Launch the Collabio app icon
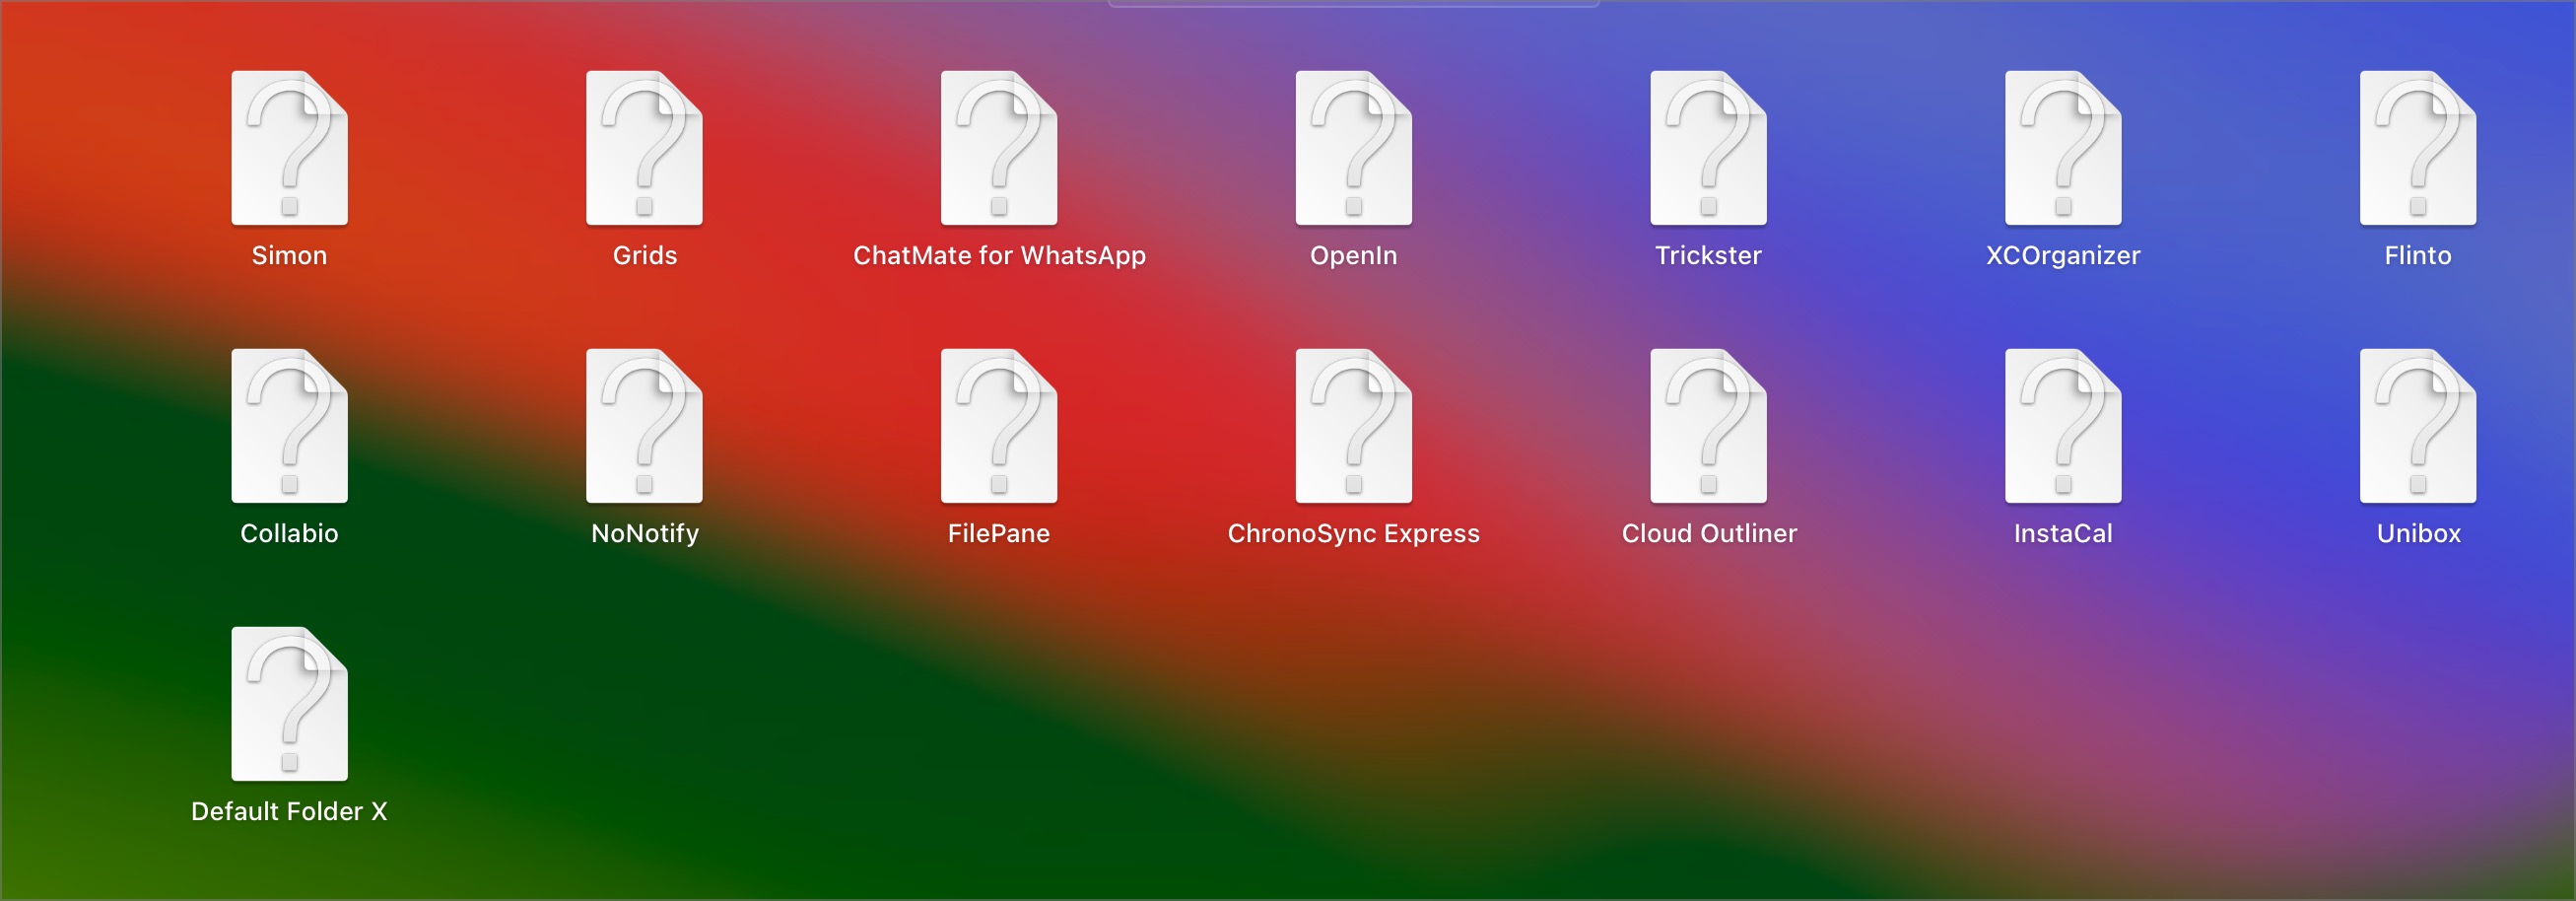The image size is (2576, 901). point(289,426)
